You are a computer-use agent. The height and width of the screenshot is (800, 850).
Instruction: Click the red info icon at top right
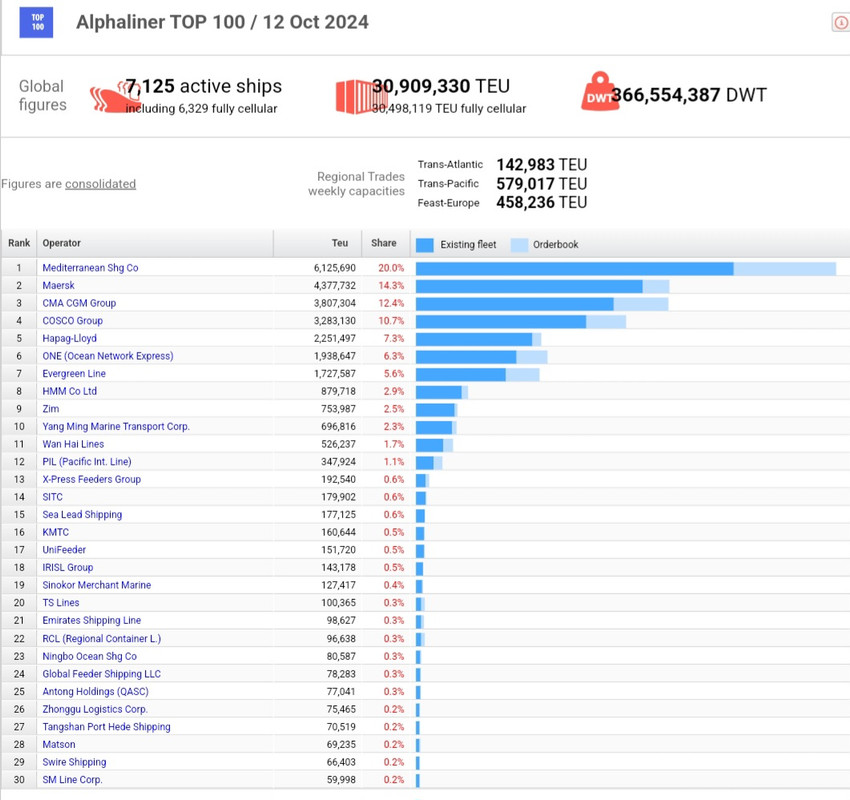[x=841, y=23]
